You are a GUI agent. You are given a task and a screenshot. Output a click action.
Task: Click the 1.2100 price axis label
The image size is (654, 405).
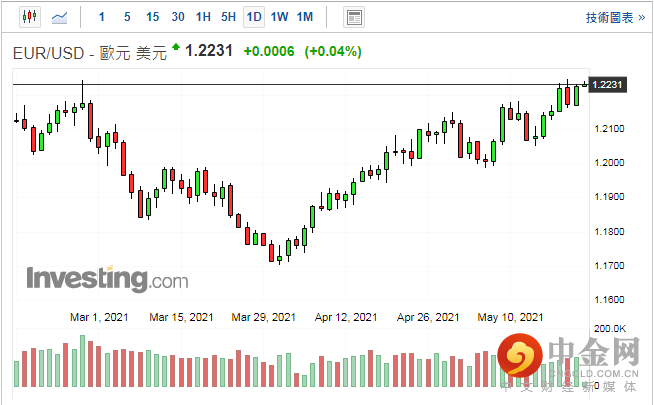coord(609,128)
